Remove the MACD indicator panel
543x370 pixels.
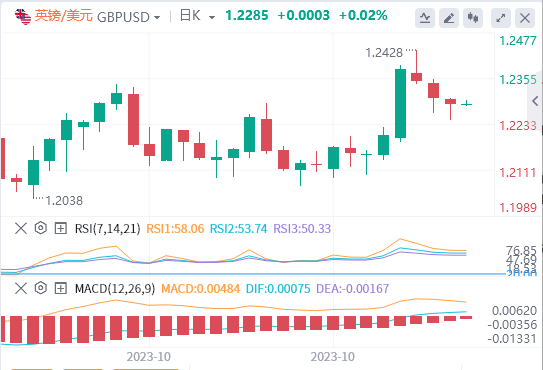(21, 288)
